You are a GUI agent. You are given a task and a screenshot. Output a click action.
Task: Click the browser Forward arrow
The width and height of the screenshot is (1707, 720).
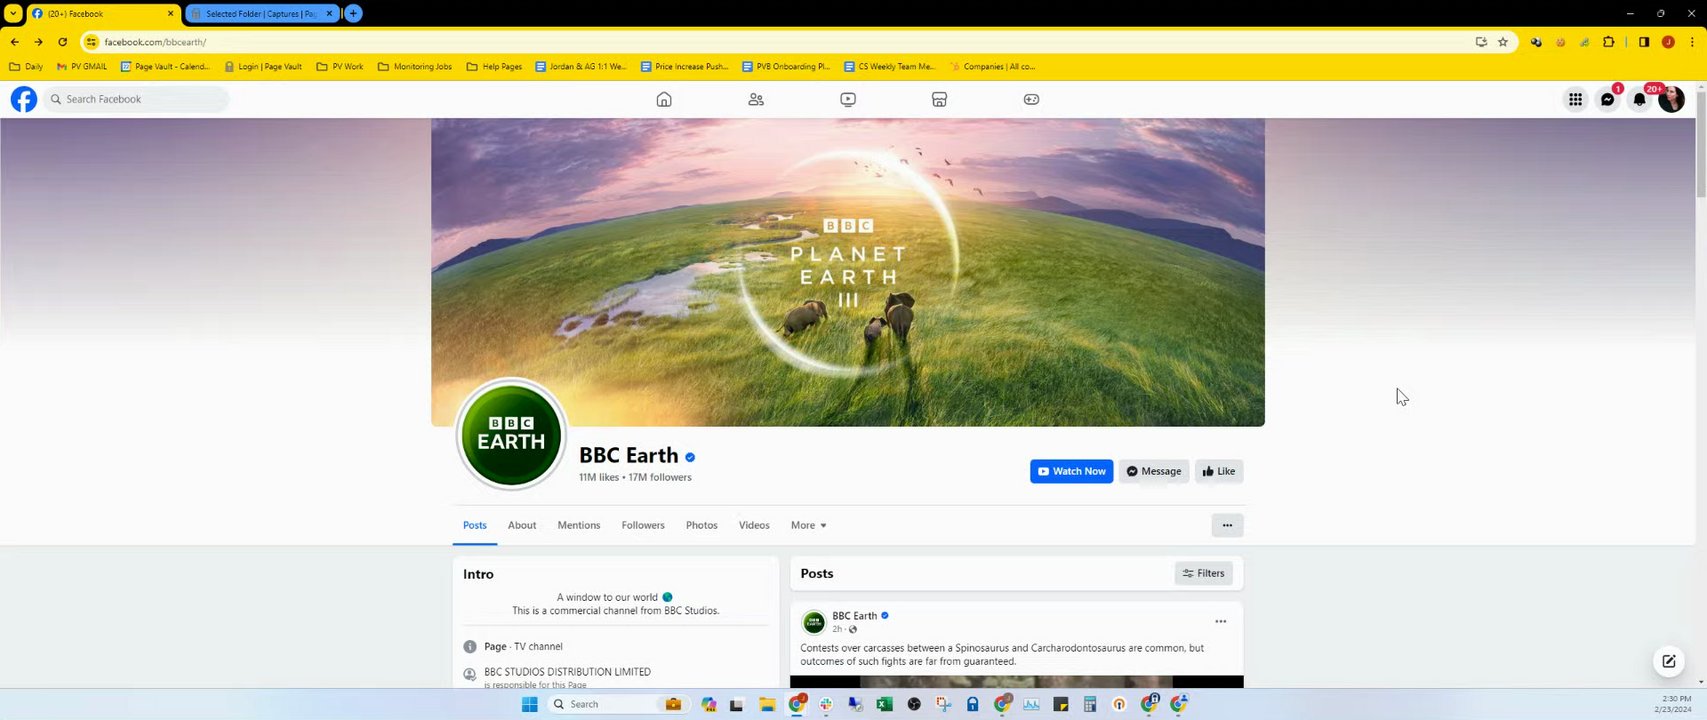[x=38, y=42]
